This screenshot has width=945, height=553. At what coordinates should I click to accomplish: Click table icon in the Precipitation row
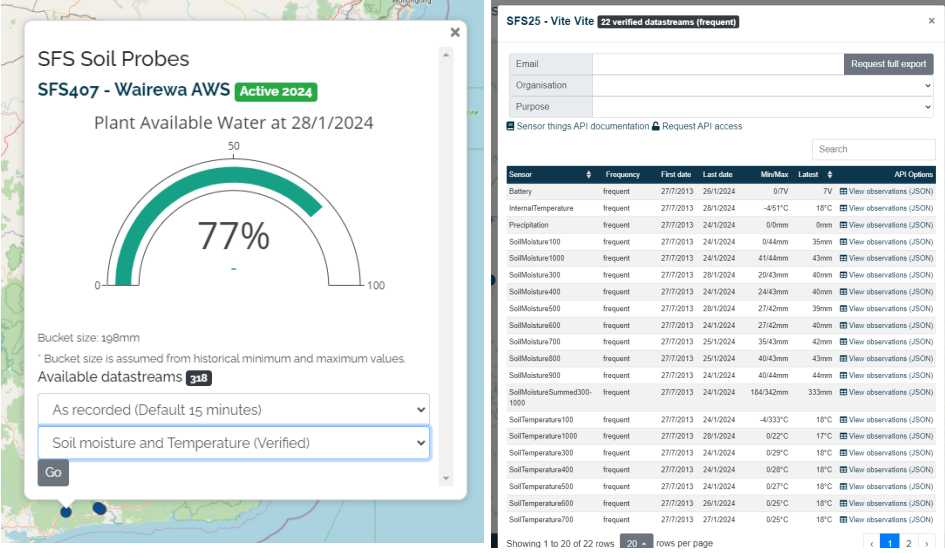click(843, 225)
